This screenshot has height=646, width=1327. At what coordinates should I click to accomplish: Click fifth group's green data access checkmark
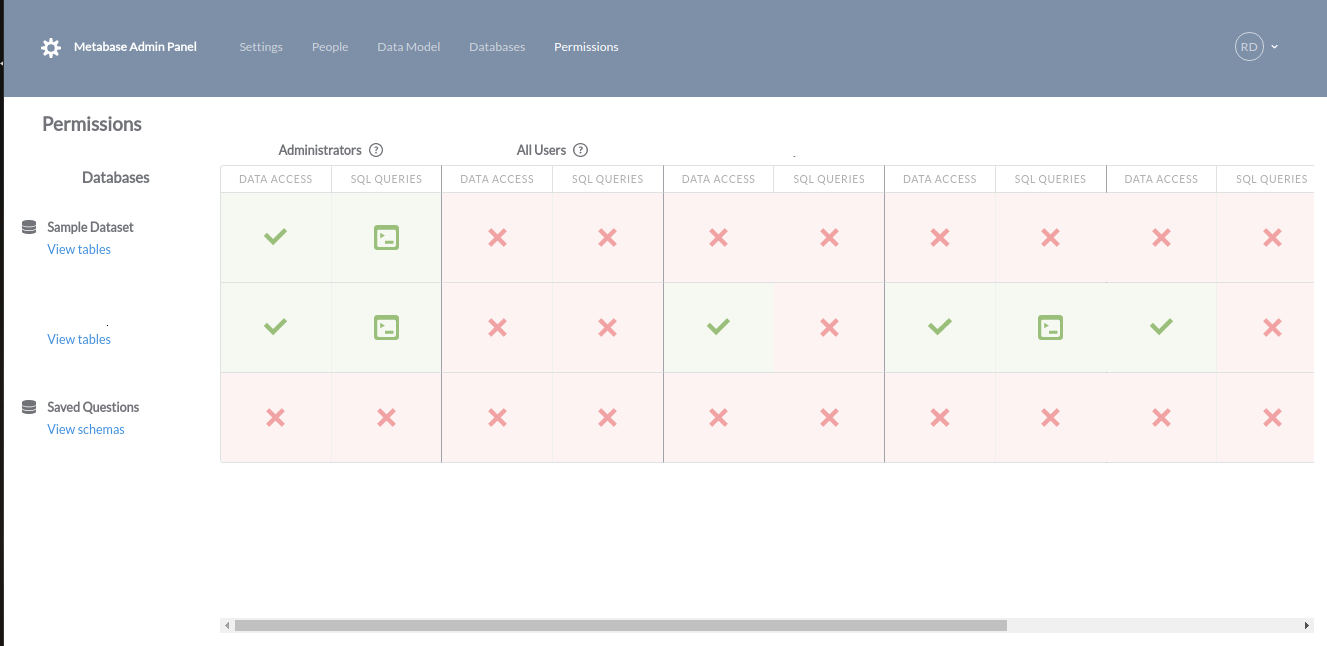[x=1161, y=327]
